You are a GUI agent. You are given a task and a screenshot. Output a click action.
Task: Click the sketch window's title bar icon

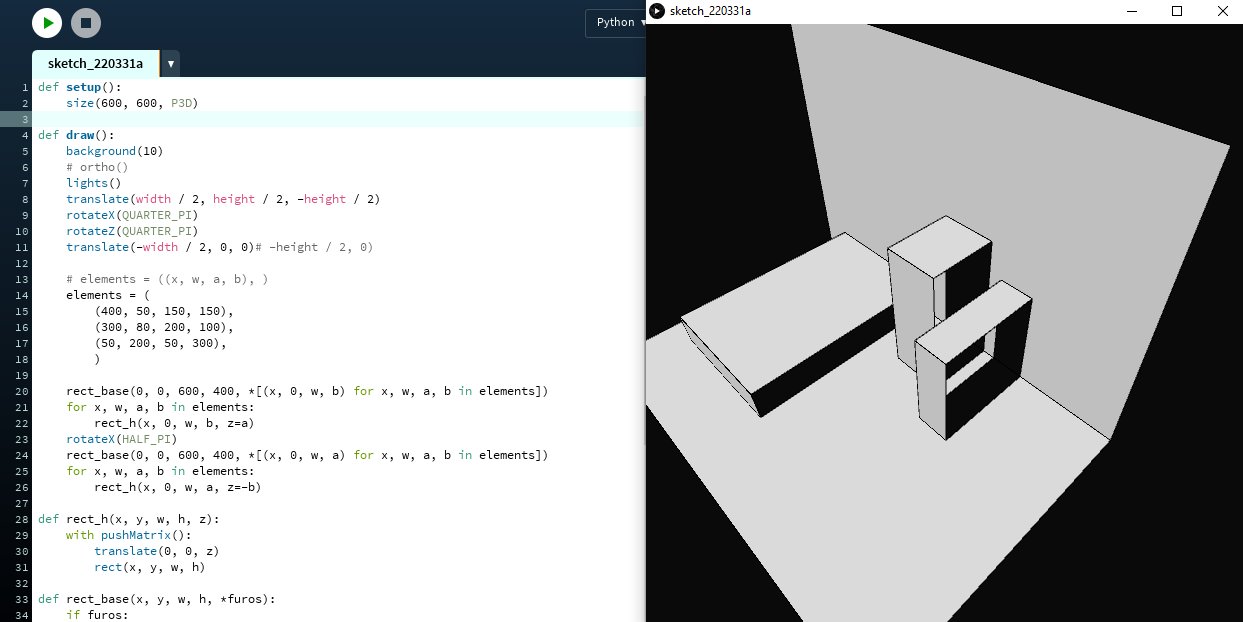[656, 11]
